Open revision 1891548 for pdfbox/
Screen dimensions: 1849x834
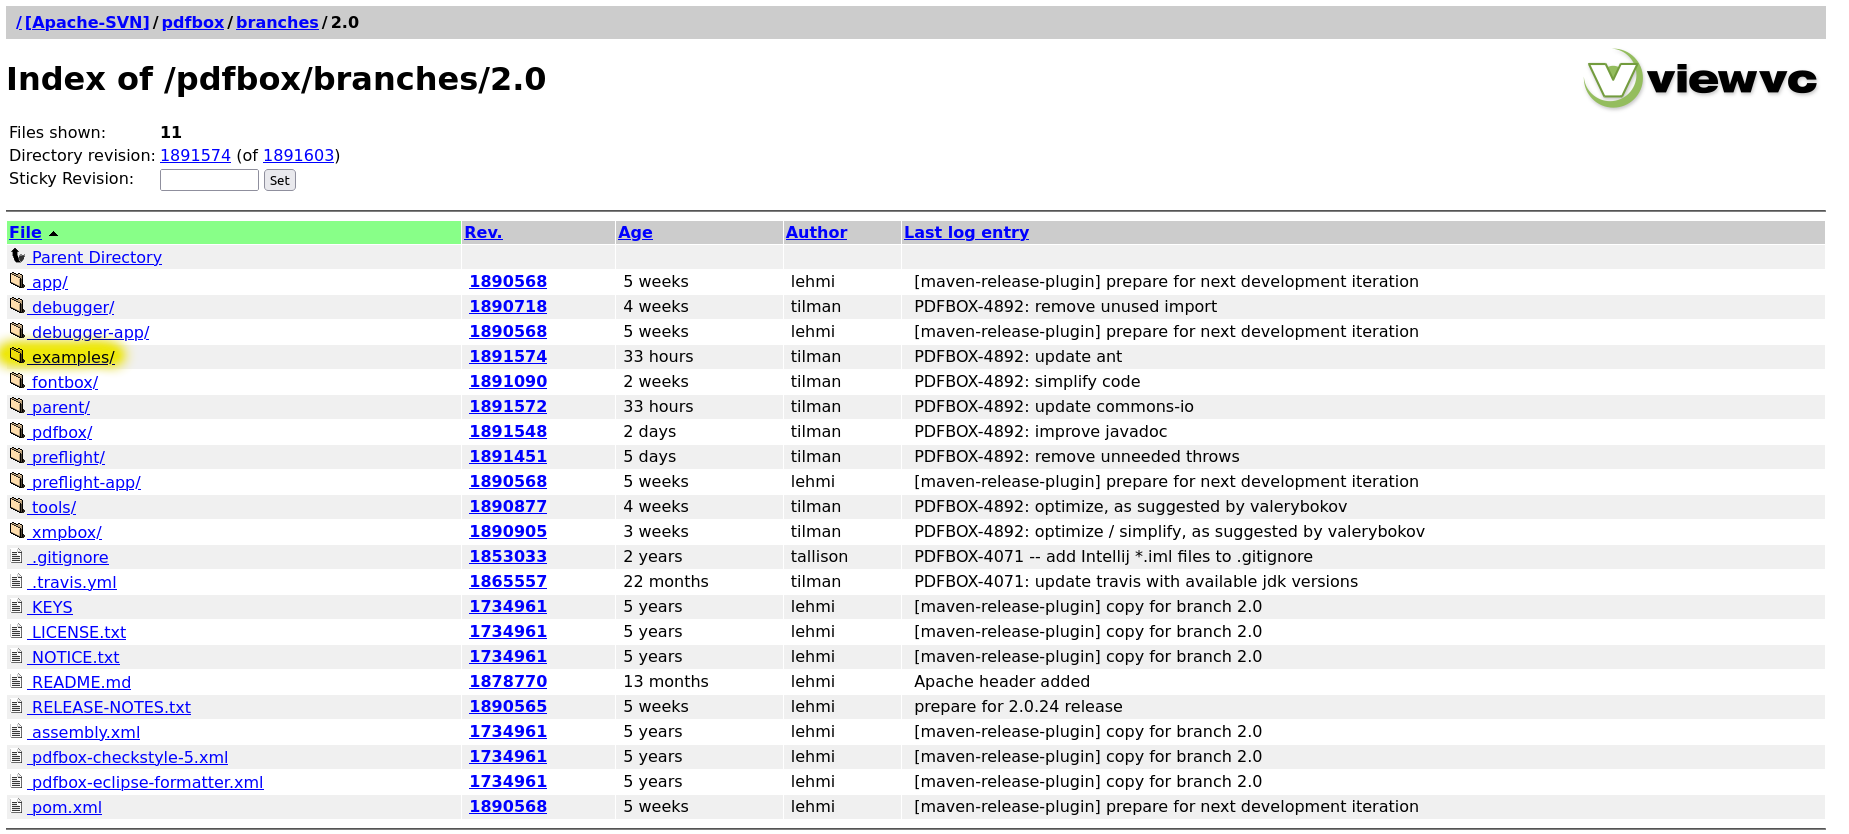pyautogui.click(x=508, y=431)
